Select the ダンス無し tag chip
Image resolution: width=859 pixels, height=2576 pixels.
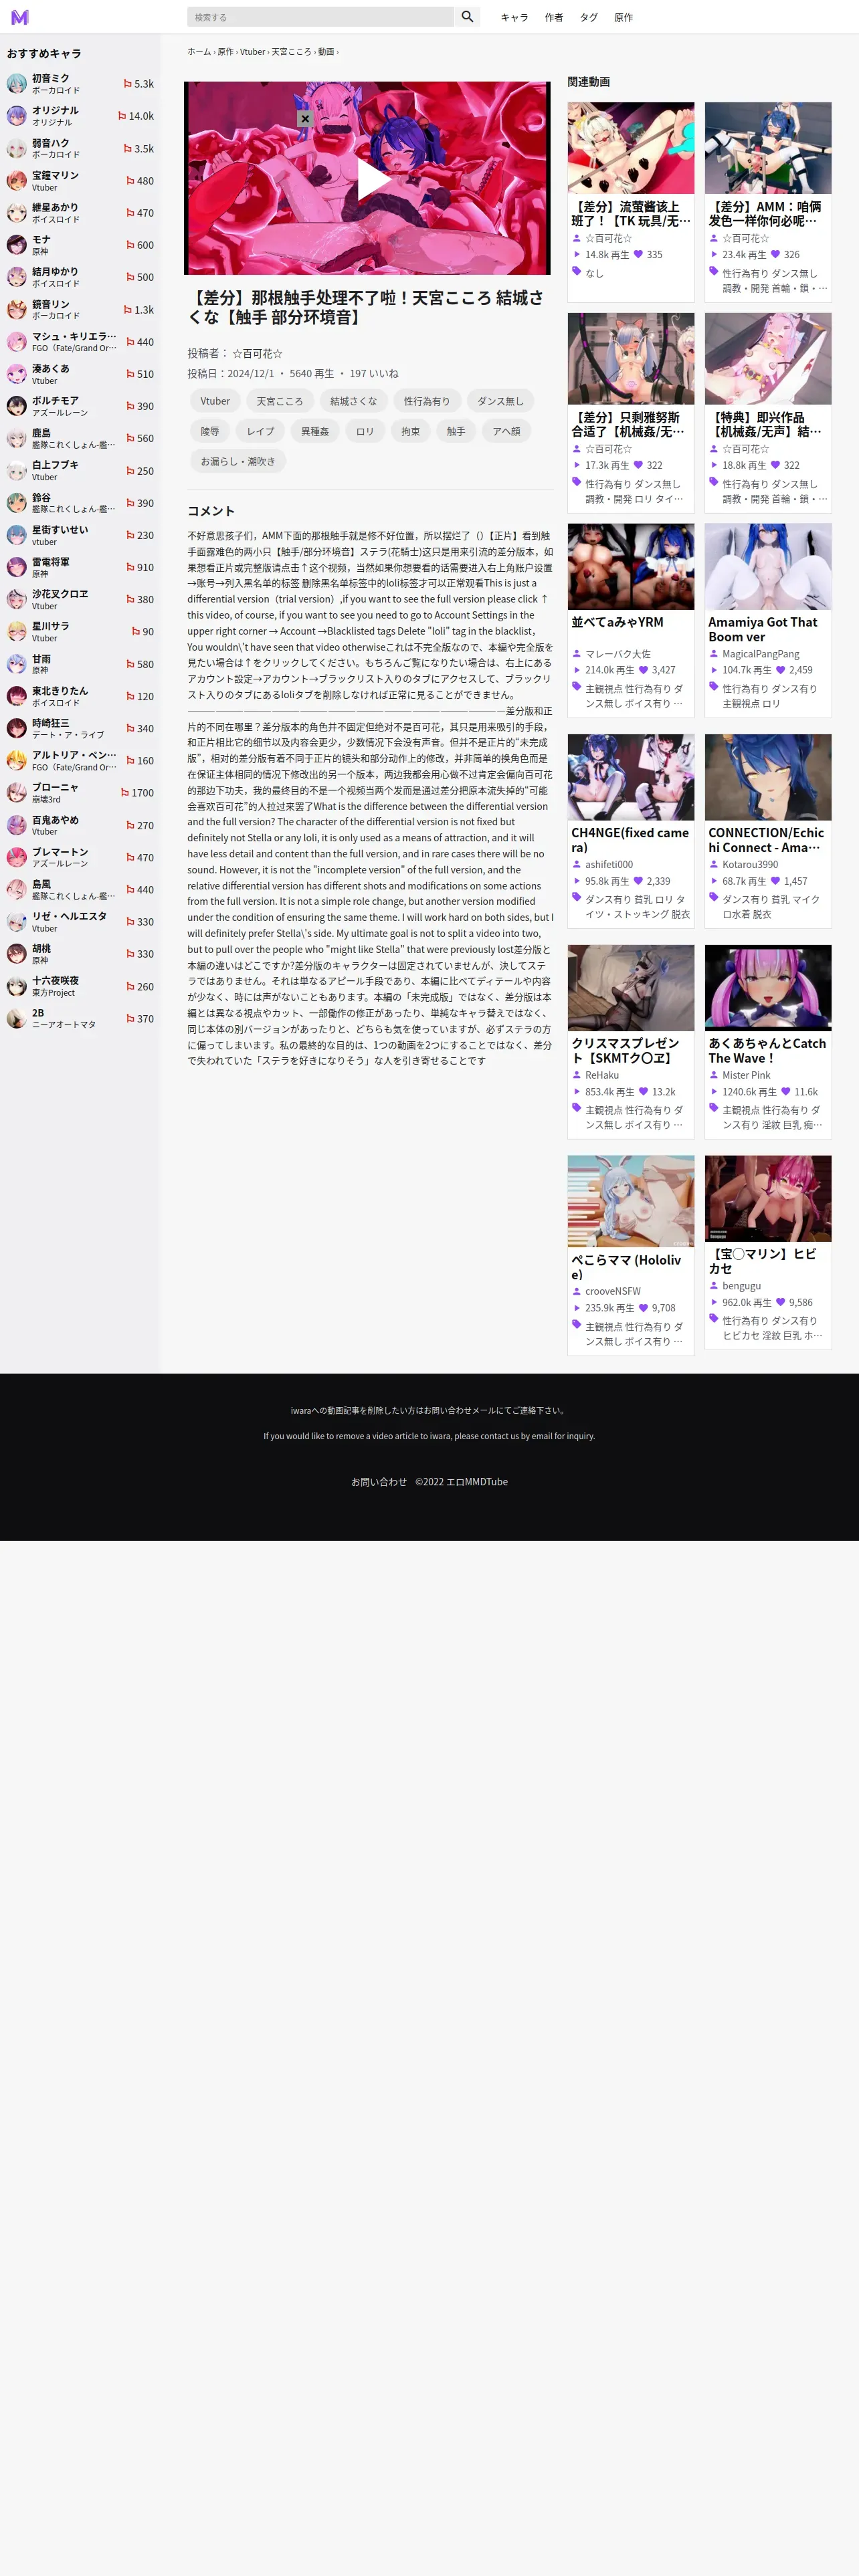click(x=500, y=401)
